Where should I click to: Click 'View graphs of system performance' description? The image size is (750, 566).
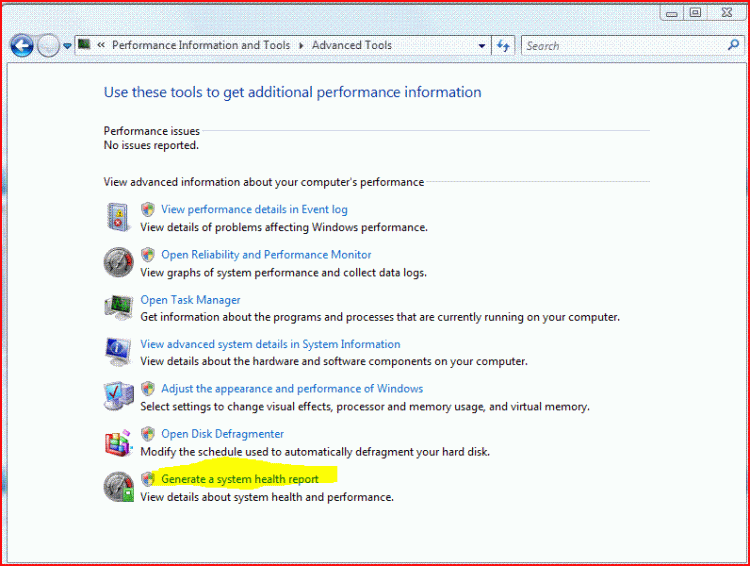pos(283,273)
